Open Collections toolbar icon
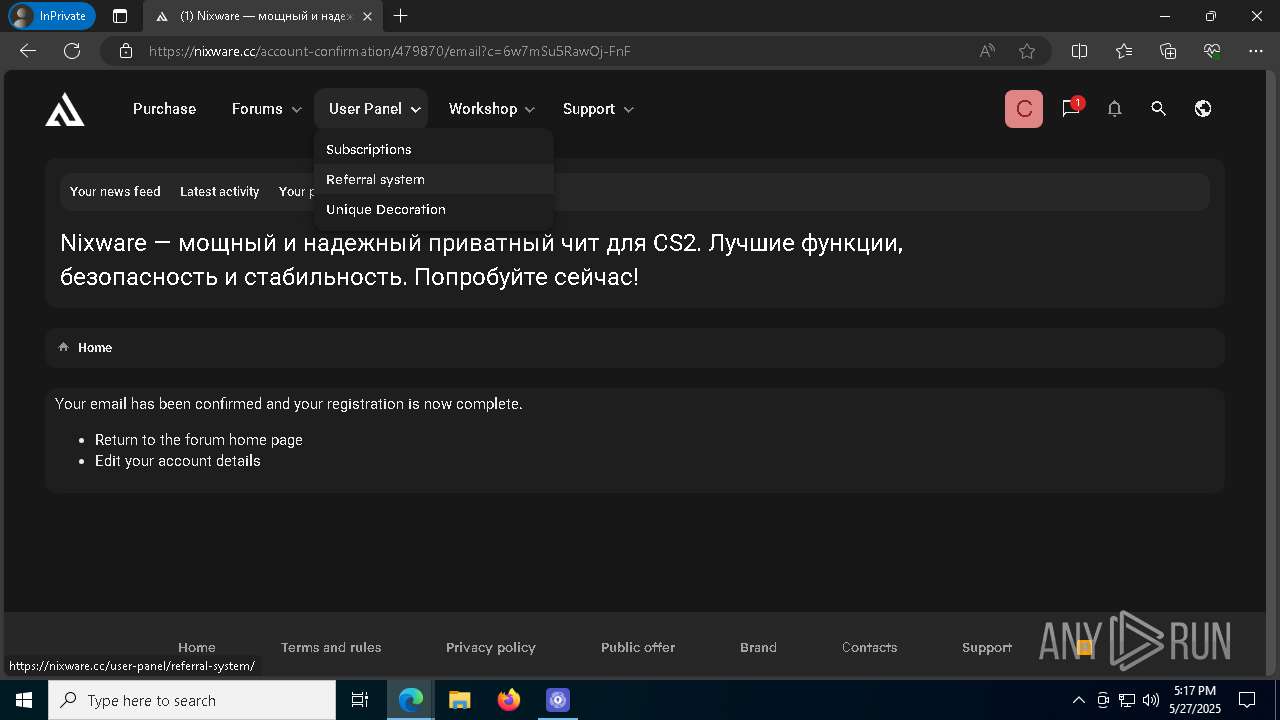This screenshot has width=1280, height=720. coord(1168,51)
